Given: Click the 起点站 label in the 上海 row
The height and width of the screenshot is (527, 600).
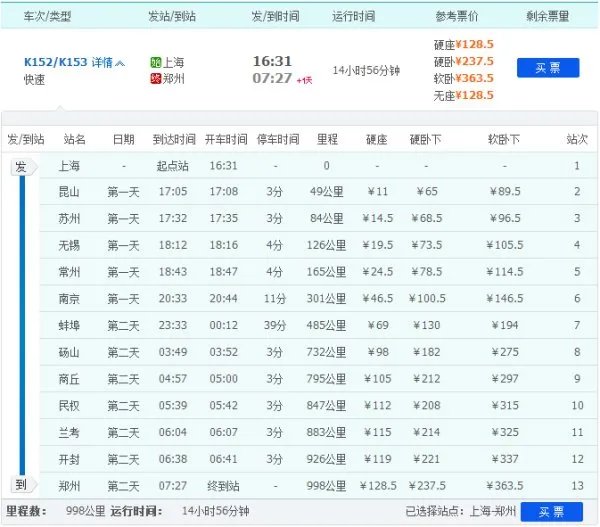Looking at the screenshot, I should click(173, 166).
